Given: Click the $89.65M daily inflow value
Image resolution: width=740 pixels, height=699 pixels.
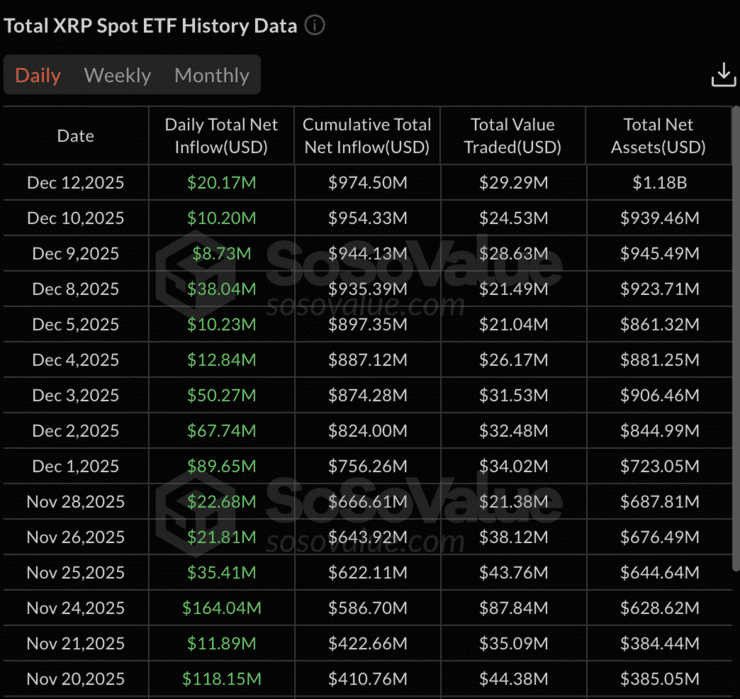Looking at the screenshot, I should [x=221, y=466].
